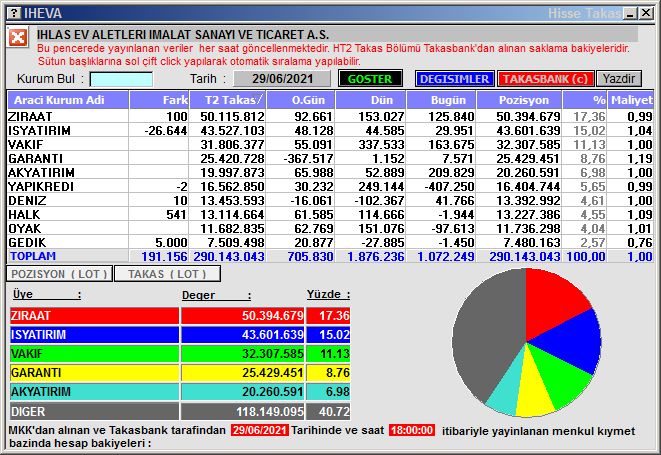Sort by the O.Gün column header

click(x=301, y=100)
